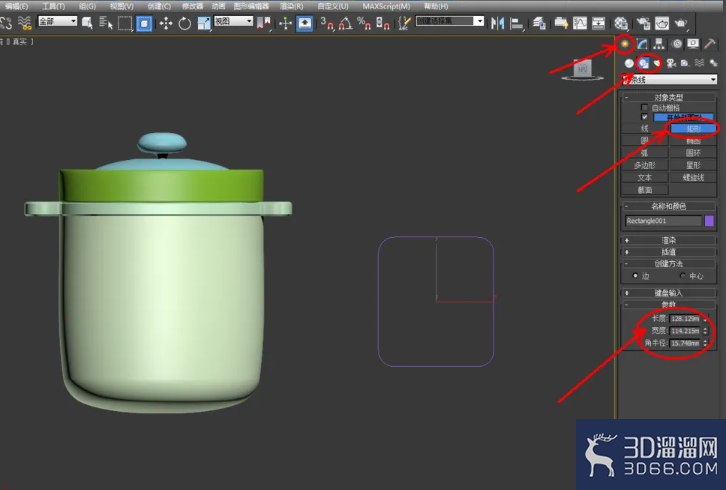The height and width of the screenshot is (490, 726).
Task: Open Render Setup teapot icon
Action: click(643, 23)
